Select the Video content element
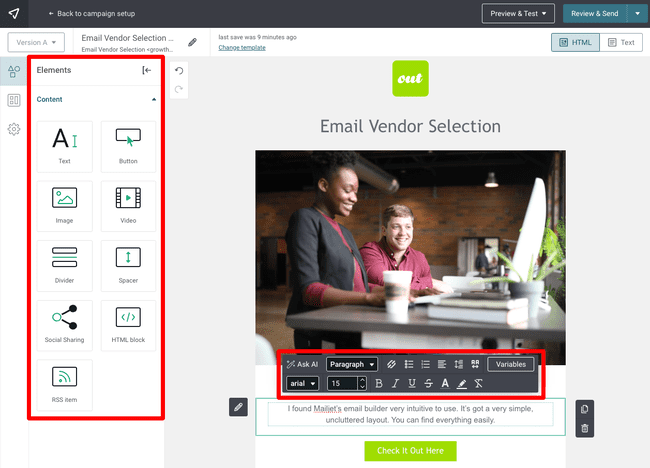 tap(128, 205)
